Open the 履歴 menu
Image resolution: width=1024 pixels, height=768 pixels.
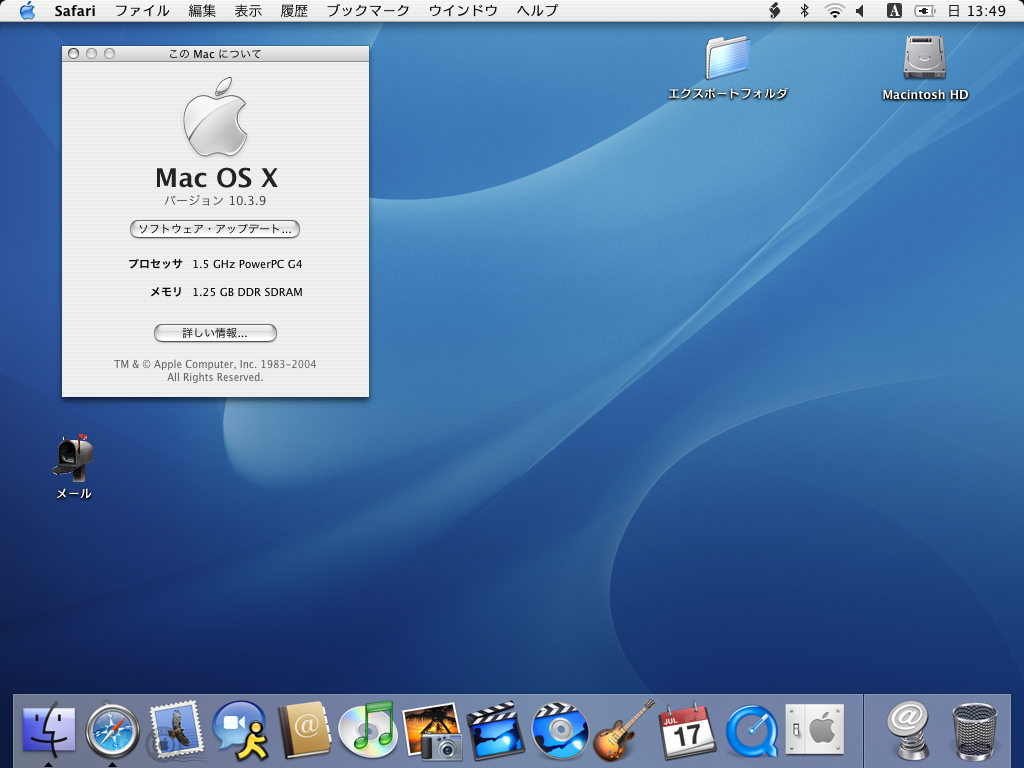[x=294, y=10]
